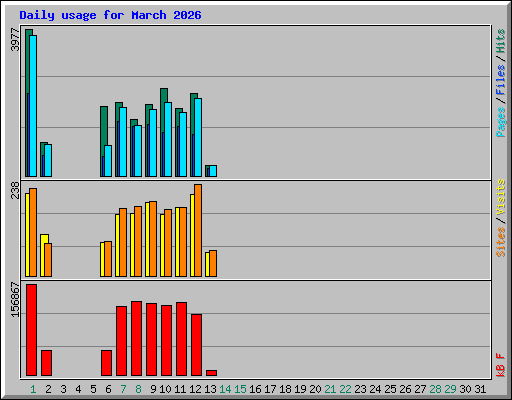Screen dimensions: 512x400
Task: Click the cyan pages bar for day 13
Action: click(x=213, y=171)
